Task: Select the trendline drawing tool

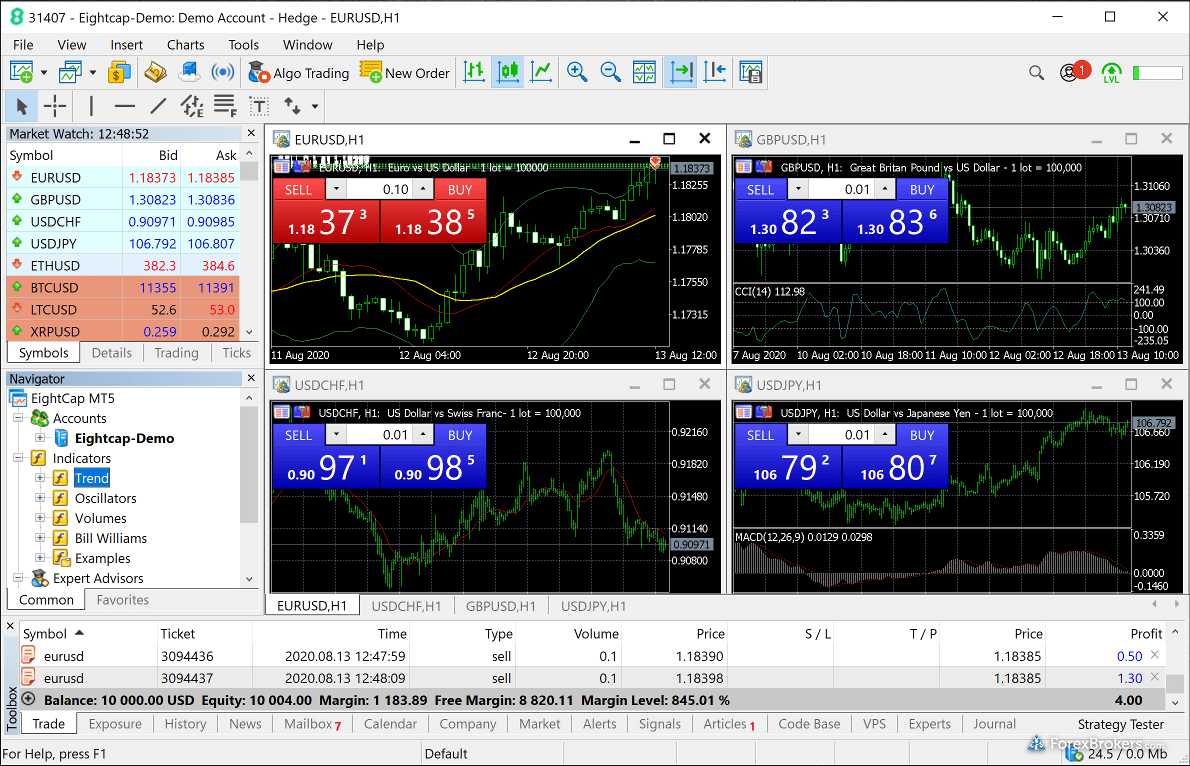Action: [x=158, y=106]
